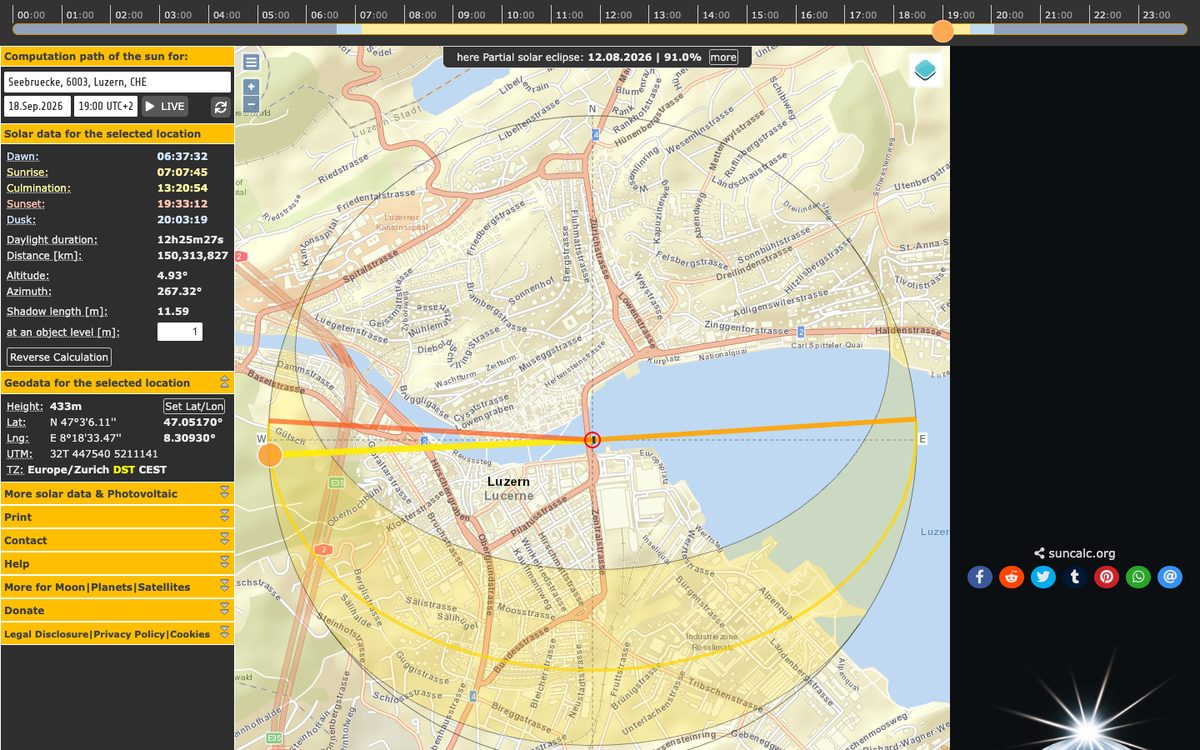Start LIVE sun tracking
Viewport: 1200px width, 750px height.
[x=165, y=106]
